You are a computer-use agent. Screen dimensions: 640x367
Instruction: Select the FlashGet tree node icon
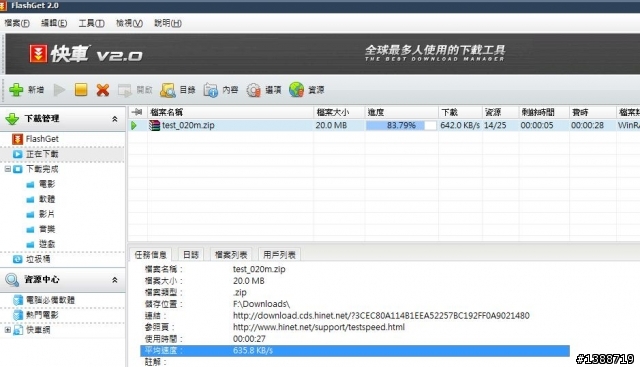(x=17, y=139)
